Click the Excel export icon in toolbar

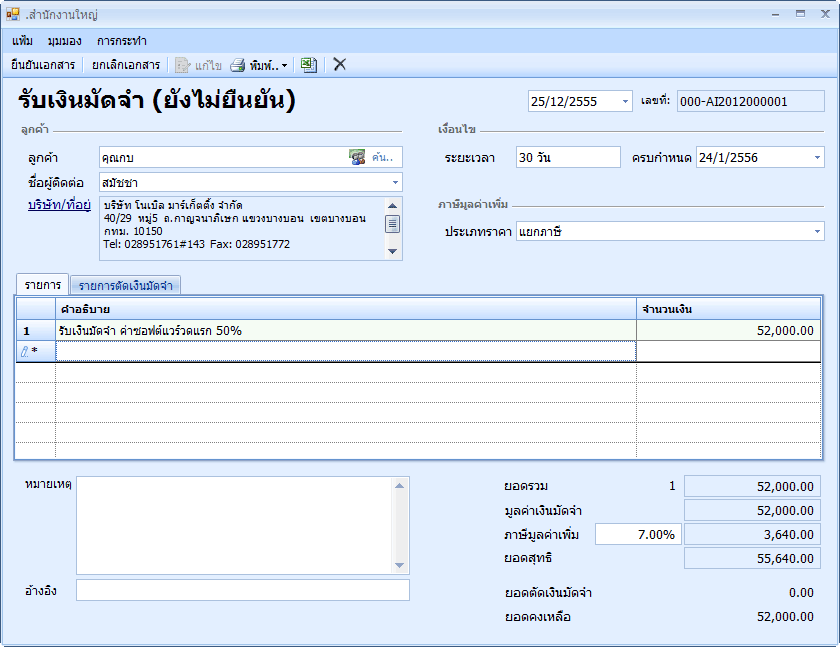pyautogui.click(x=309, y=65)
